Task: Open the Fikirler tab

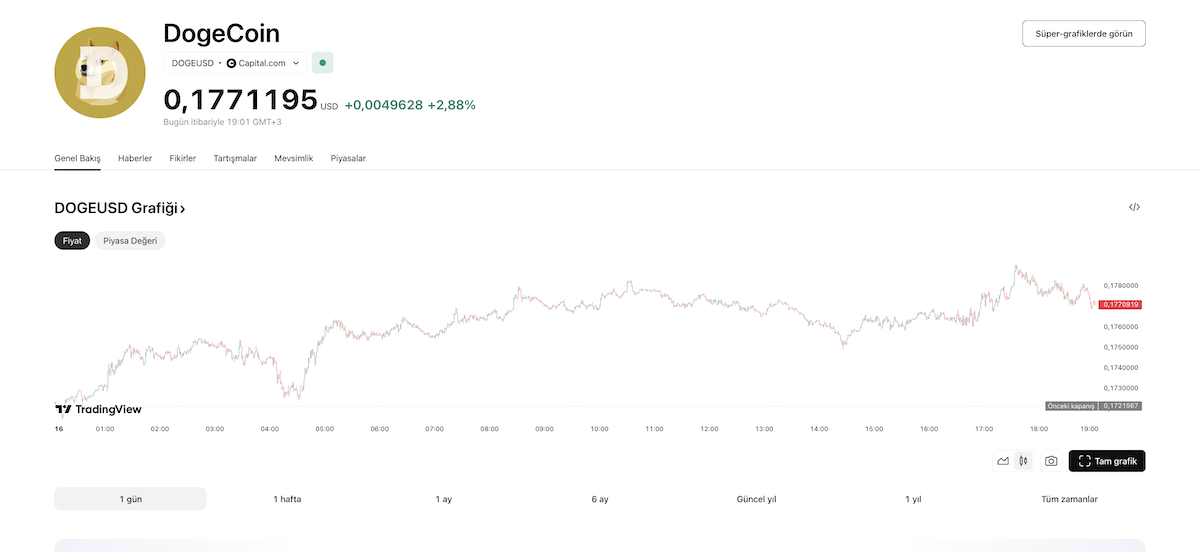Action: (183, 158)
